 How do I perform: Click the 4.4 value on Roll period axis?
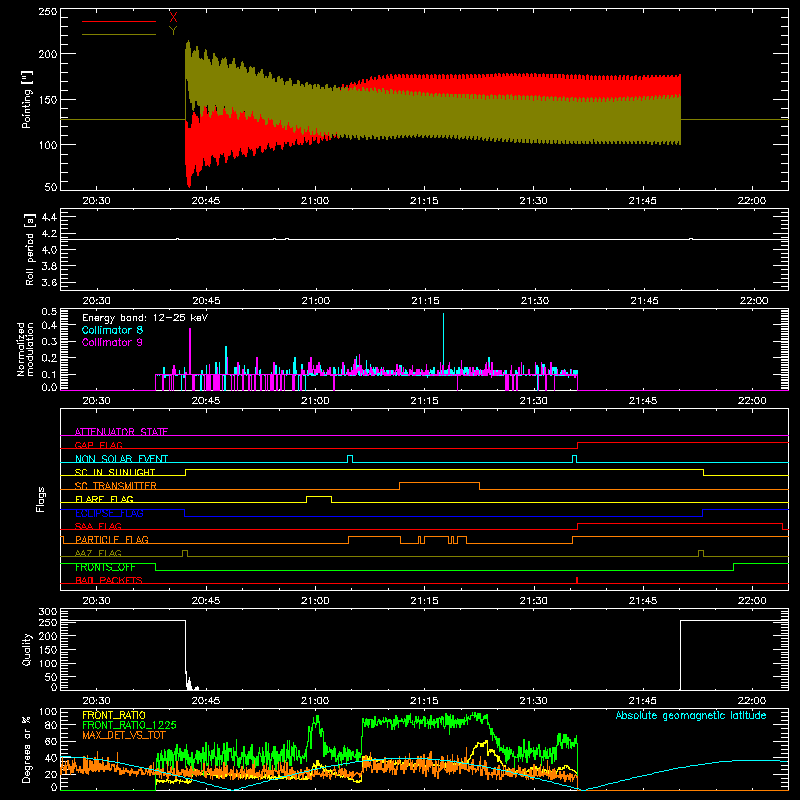point(49,217)
